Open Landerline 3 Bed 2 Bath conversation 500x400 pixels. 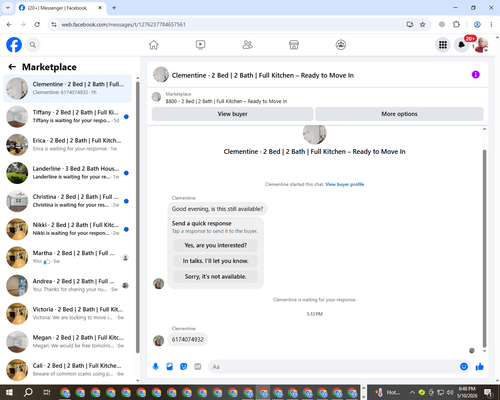(67, 173)
